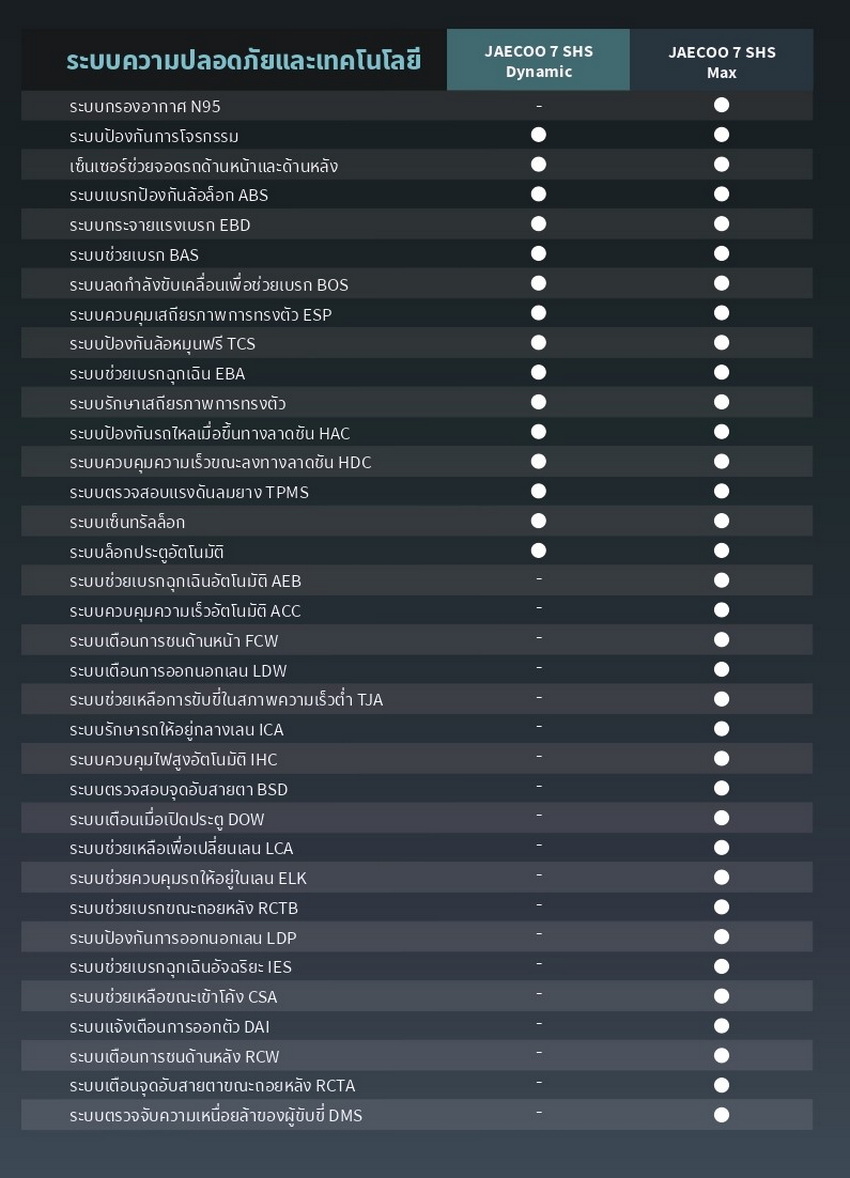The image size is (850, 1178).
Task: Select the JAECOO 7 SHS Max column header
Action: click(x=721, y=61)
